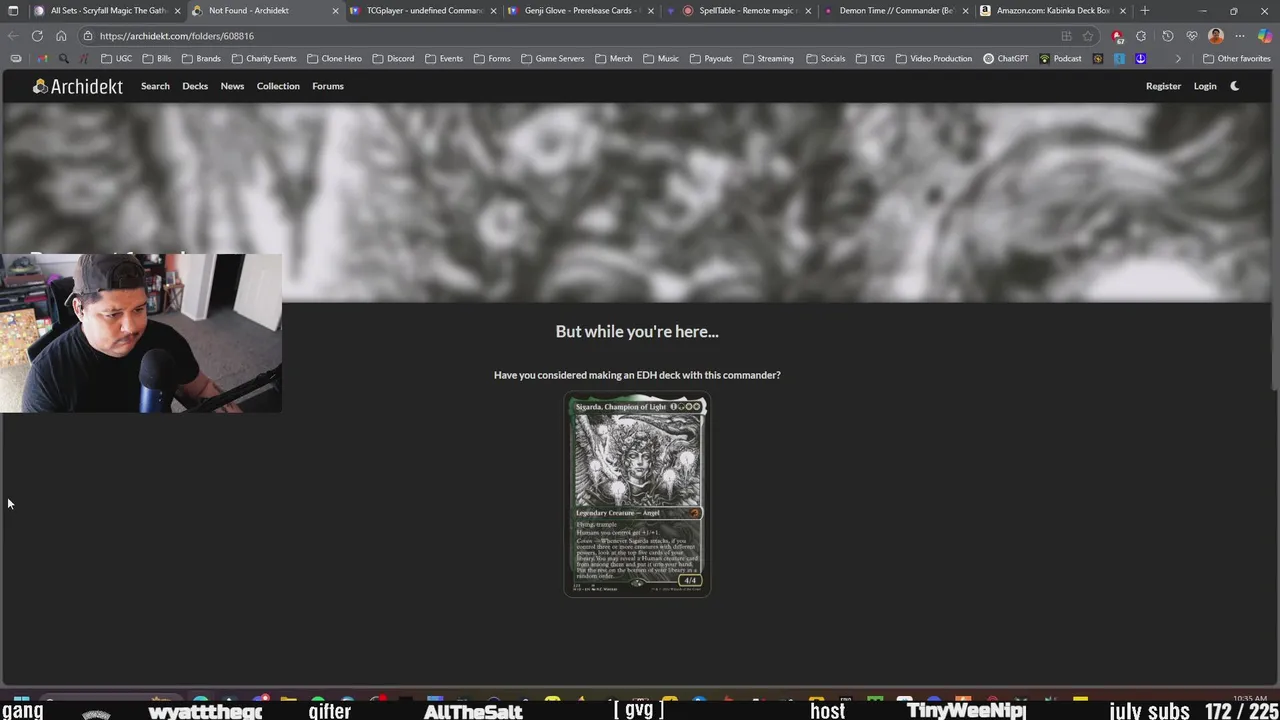
Task: Click the Login link
Action: pos(1205,86)
